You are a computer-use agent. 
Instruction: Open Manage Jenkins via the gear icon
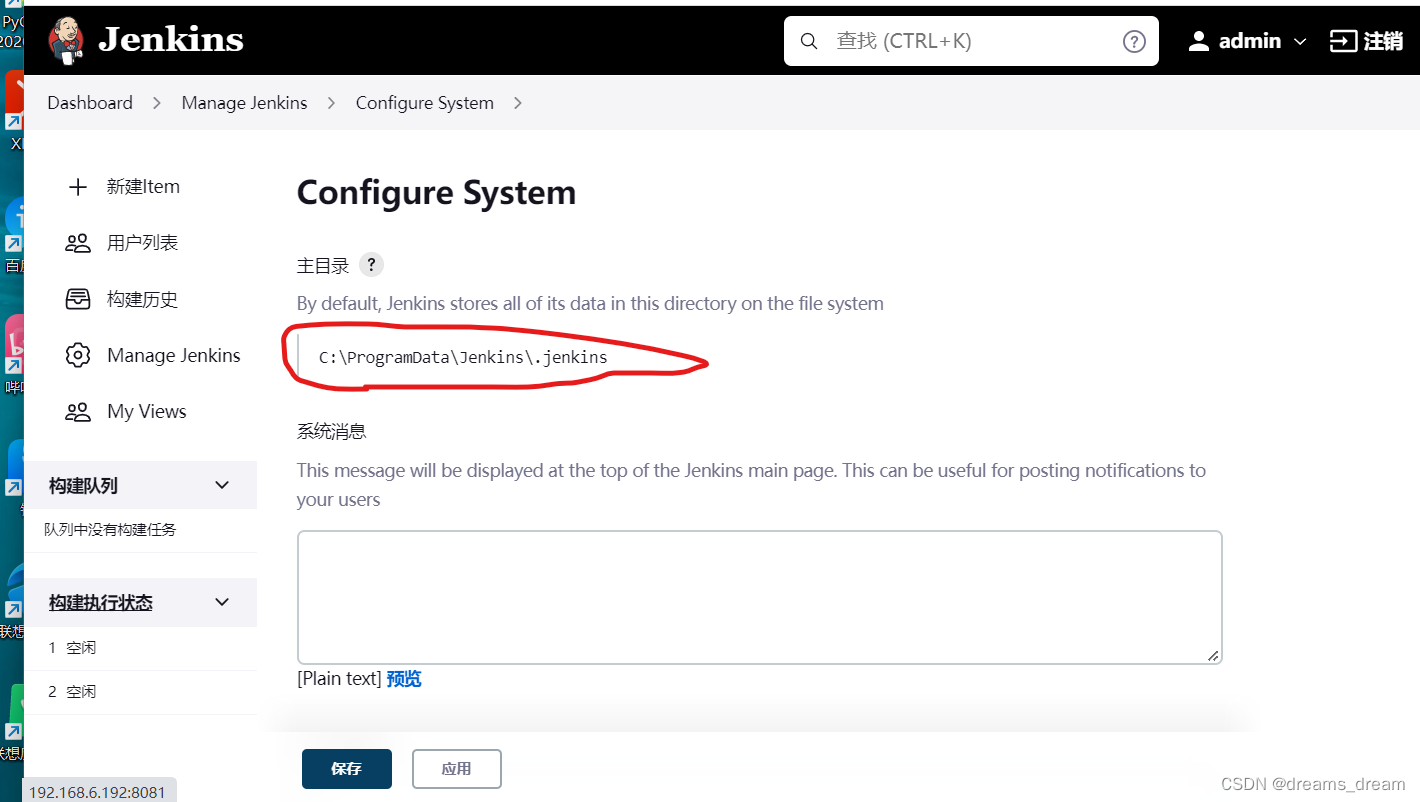point(78,355)
